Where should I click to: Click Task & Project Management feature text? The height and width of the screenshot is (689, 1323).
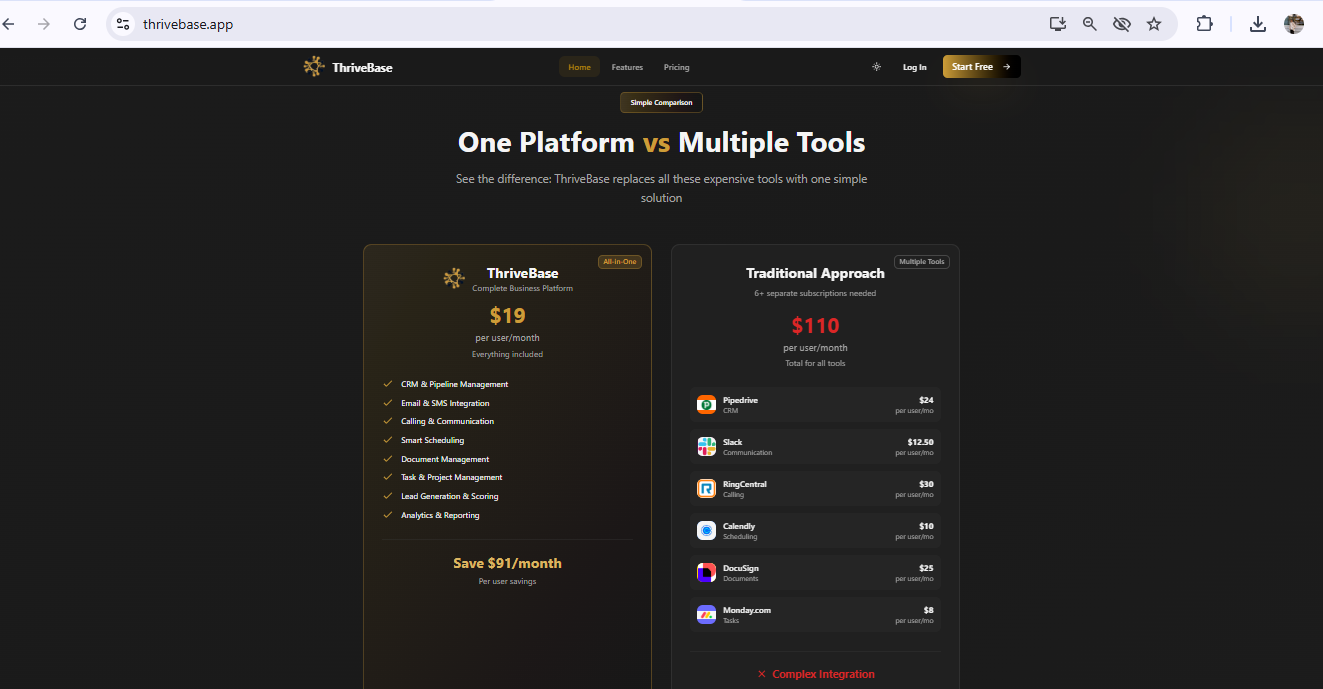[x=452, y=477]
